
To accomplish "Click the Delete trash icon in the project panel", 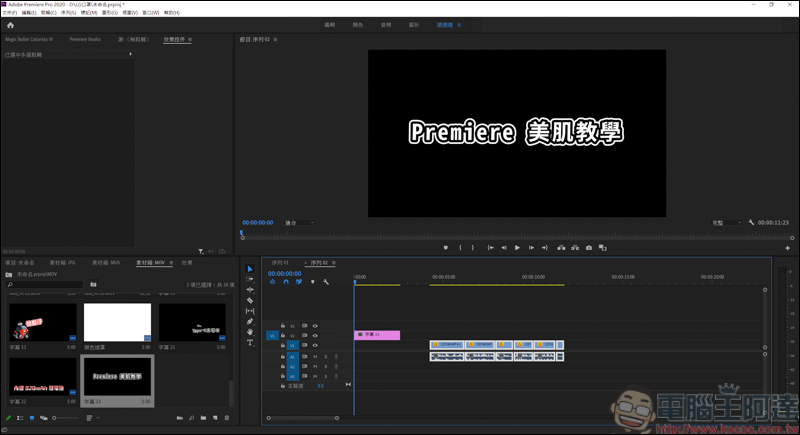I will 227,418.
